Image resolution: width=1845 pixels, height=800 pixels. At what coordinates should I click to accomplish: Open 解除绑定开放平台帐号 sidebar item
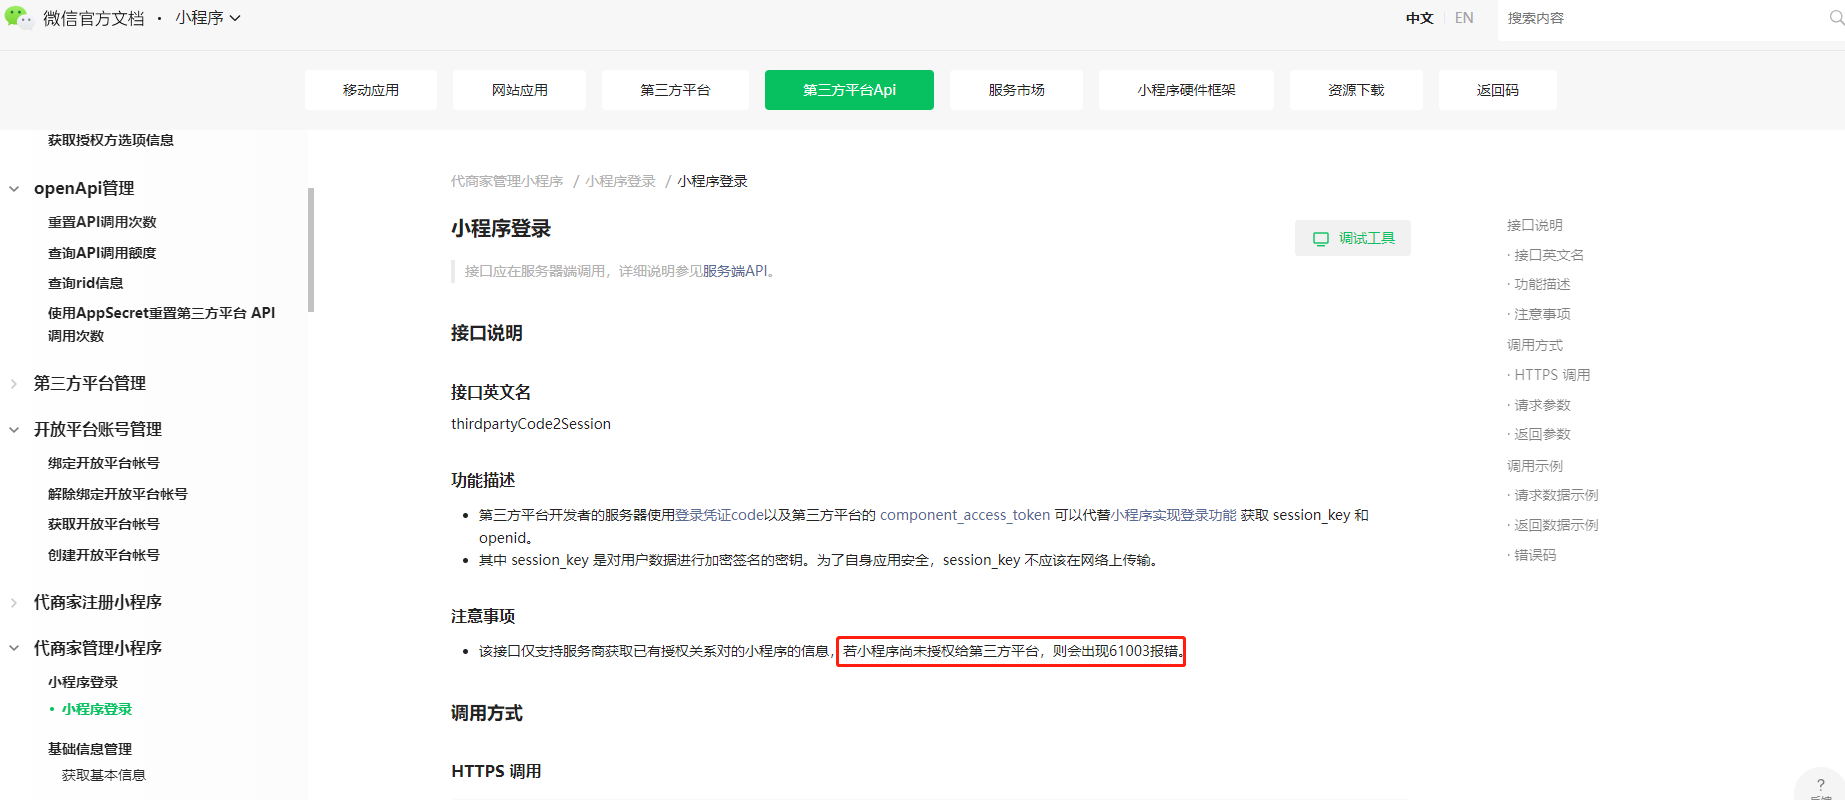[118, 494]
